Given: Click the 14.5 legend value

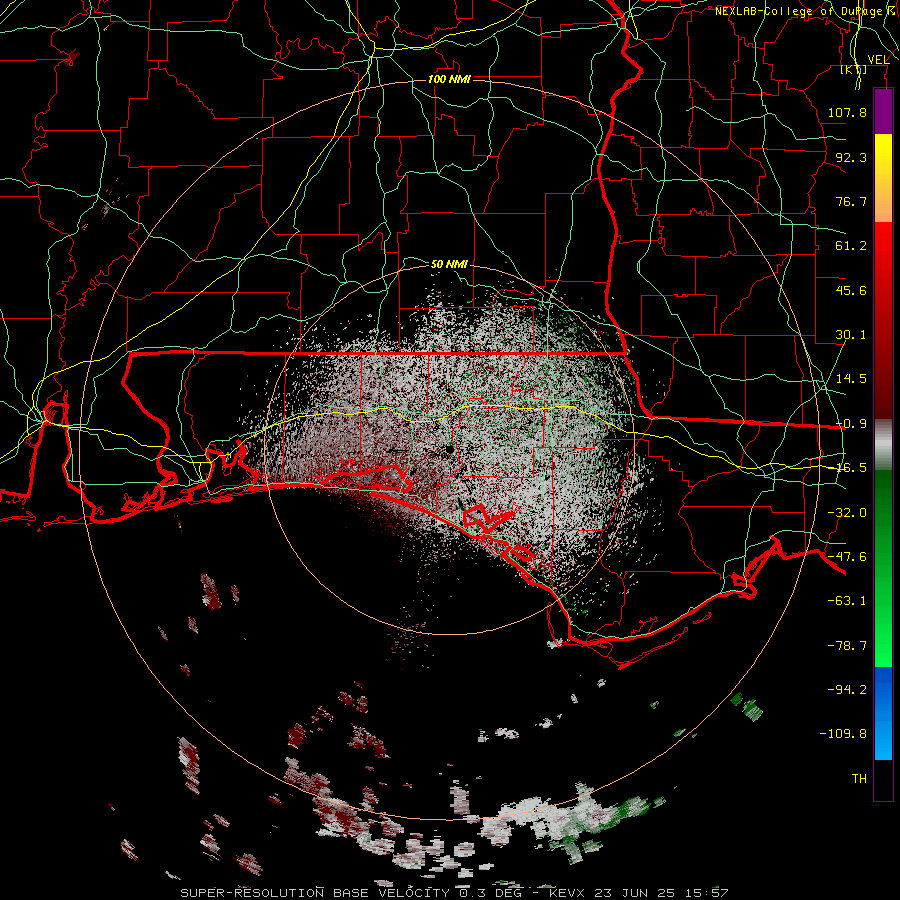Looking at the screenshot, I should point(851,379).
